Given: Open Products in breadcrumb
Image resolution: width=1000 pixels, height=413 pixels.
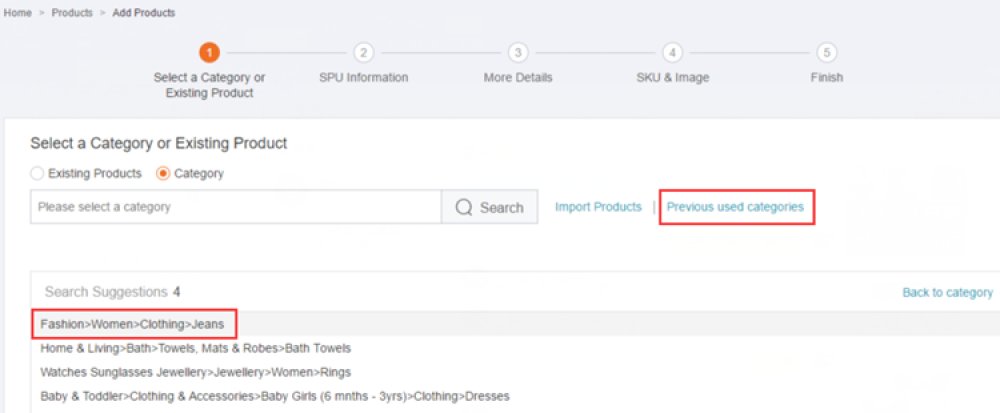Looking at the screenshot, I should coord(72,13).
